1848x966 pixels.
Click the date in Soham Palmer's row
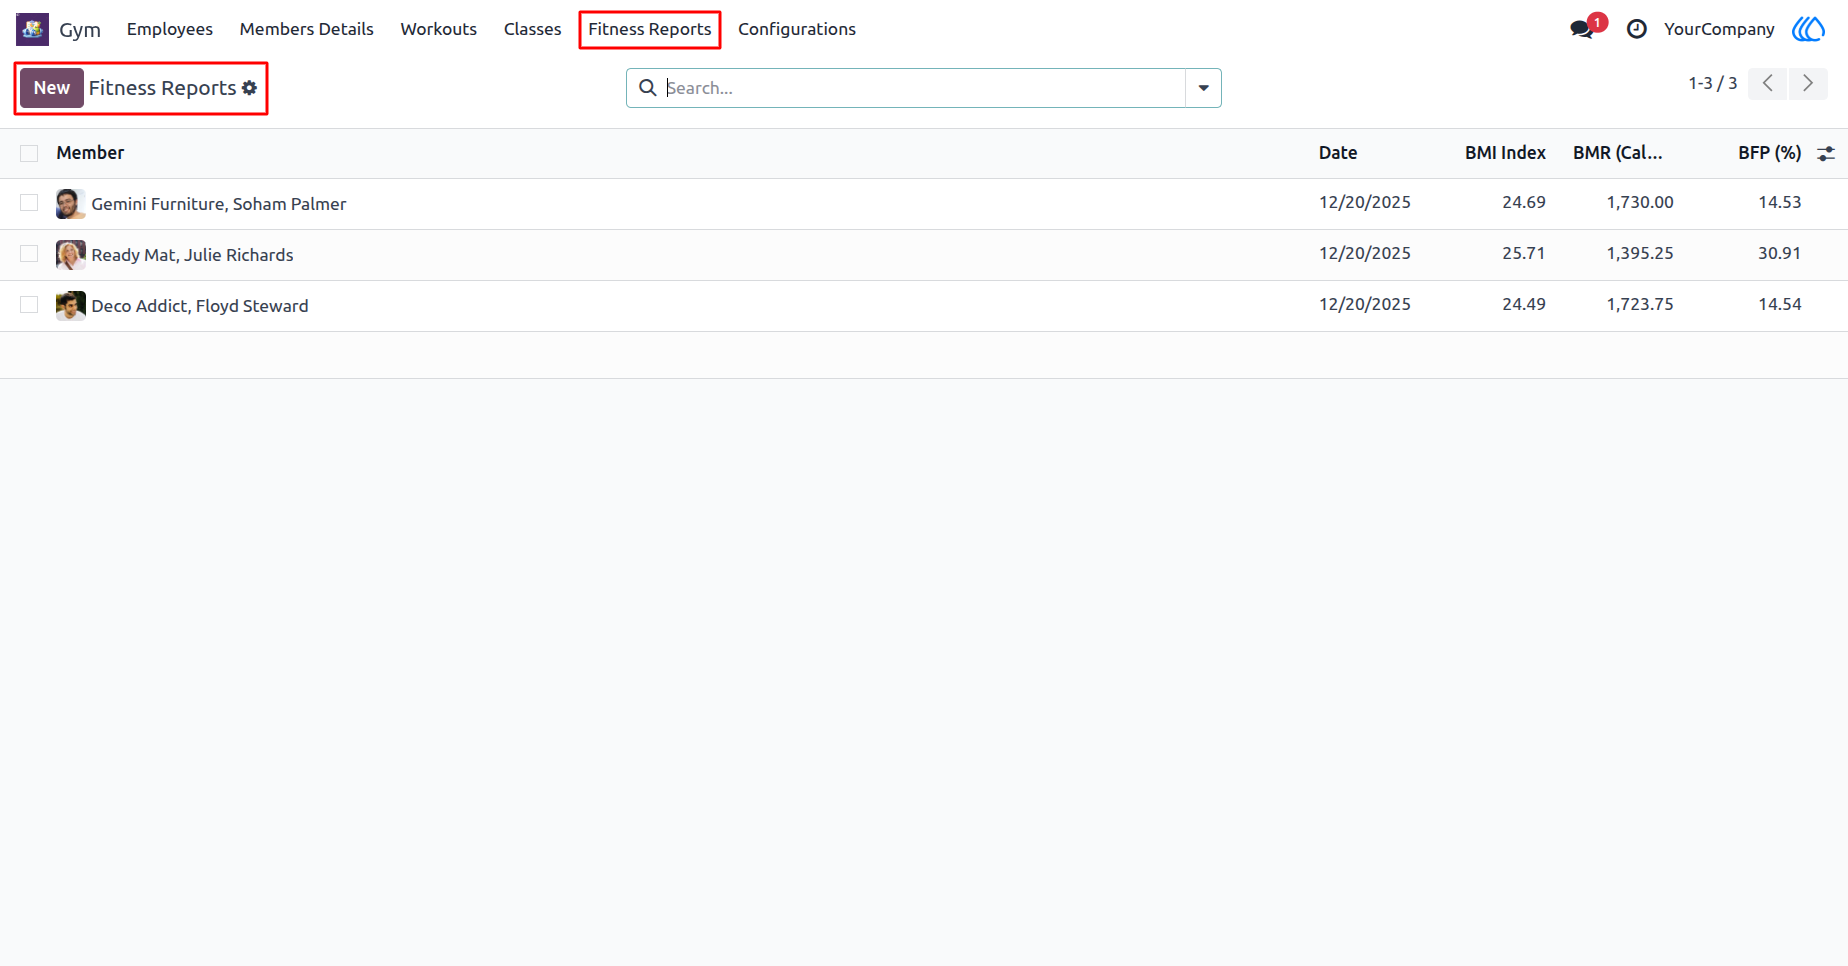tap(1365, 202)
